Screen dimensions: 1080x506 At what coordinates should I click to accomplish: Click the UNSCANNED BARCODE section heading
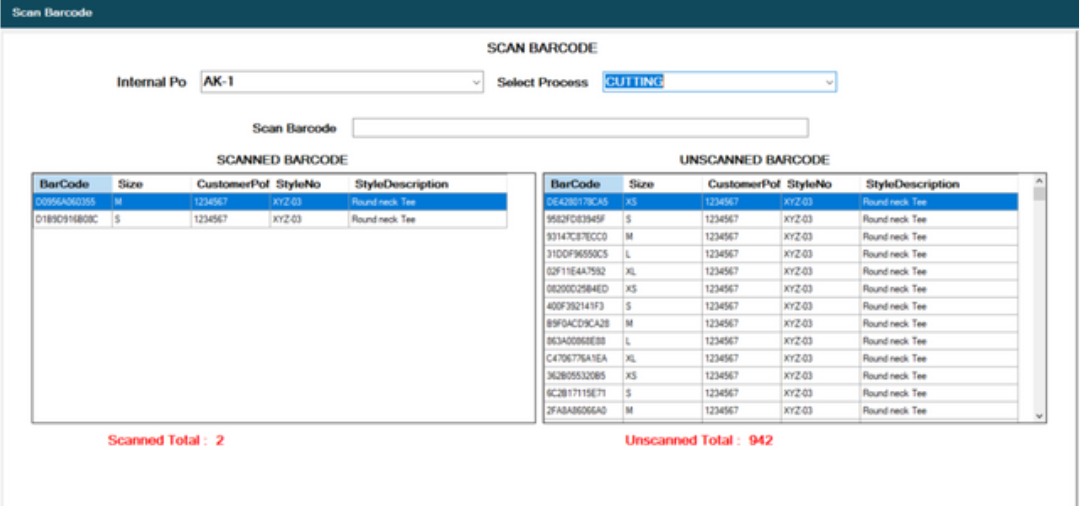[x=755, y=160]
